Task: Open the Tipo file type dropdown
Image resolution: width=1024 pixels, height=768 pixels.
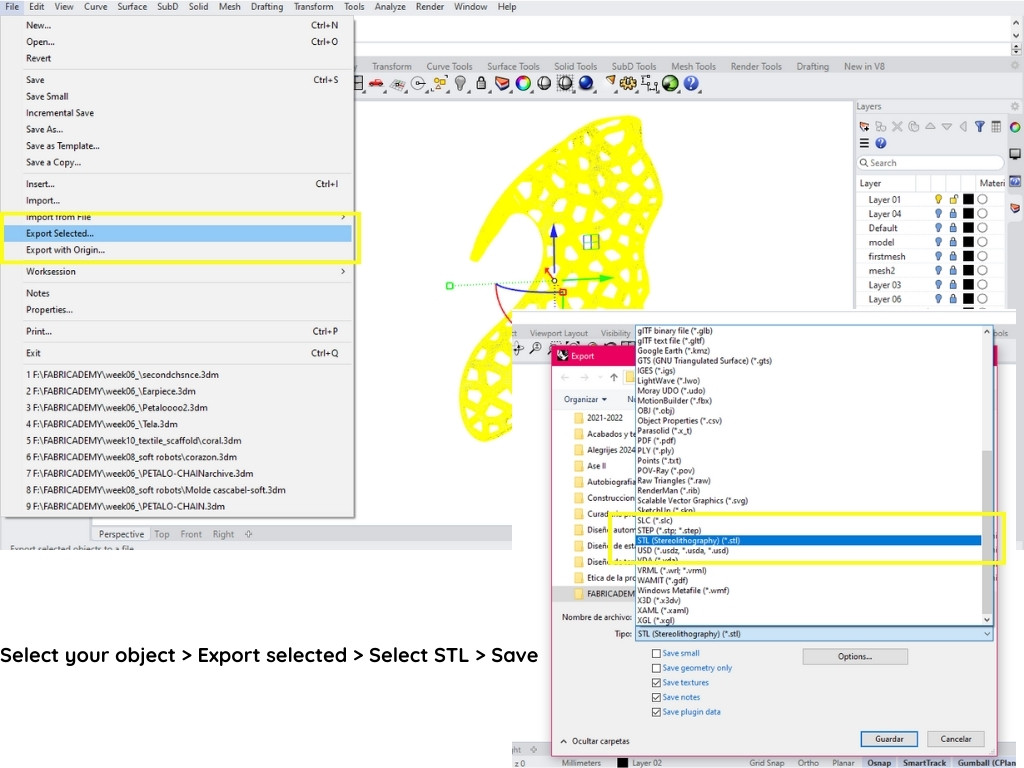Action: click(814, 634)
